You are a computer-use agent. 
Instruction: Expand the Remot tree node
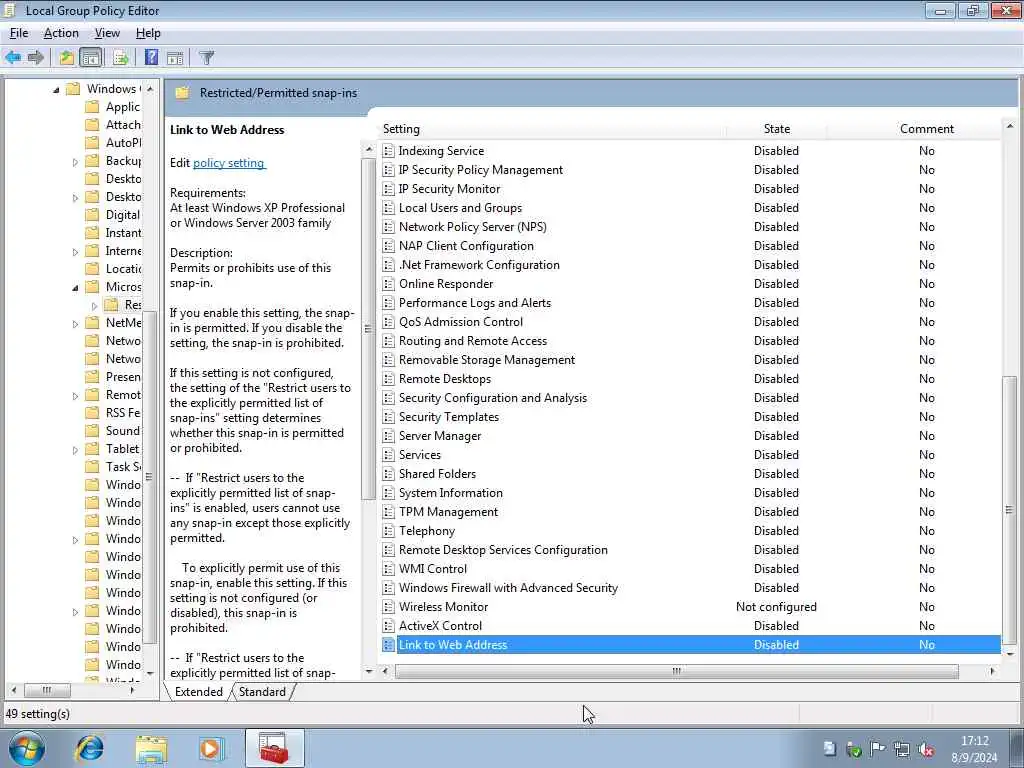tap(75, 396)
